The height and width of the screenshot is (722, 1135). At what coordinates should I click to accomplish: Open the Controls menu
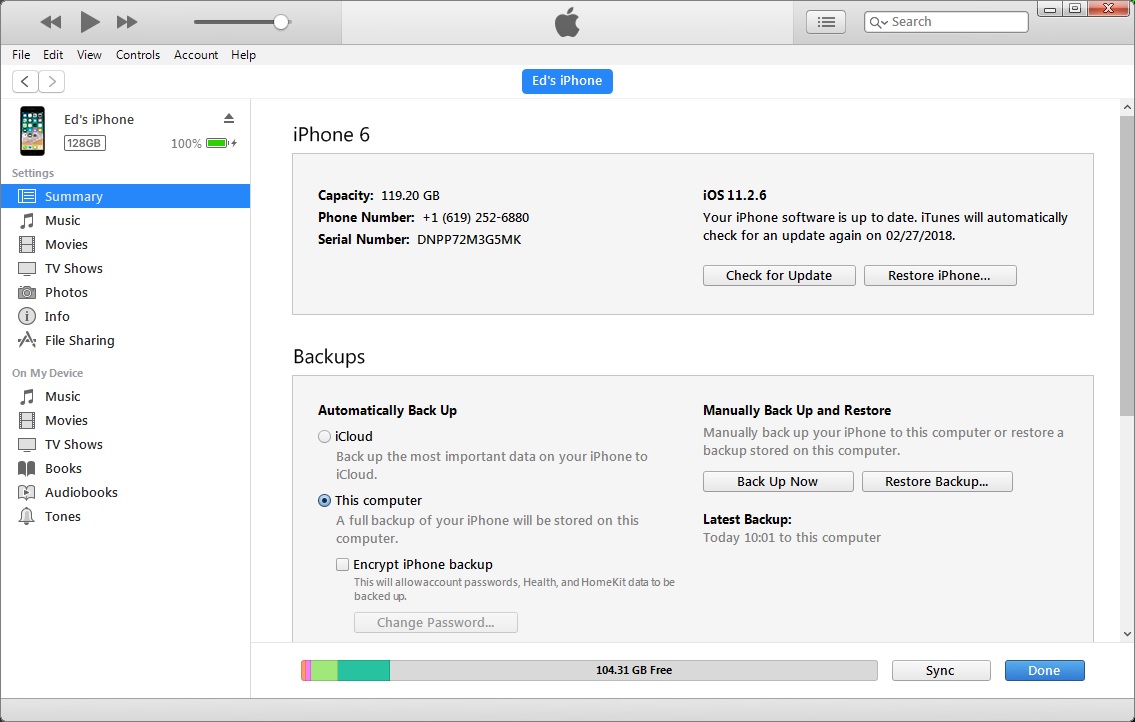coord(138,55)
